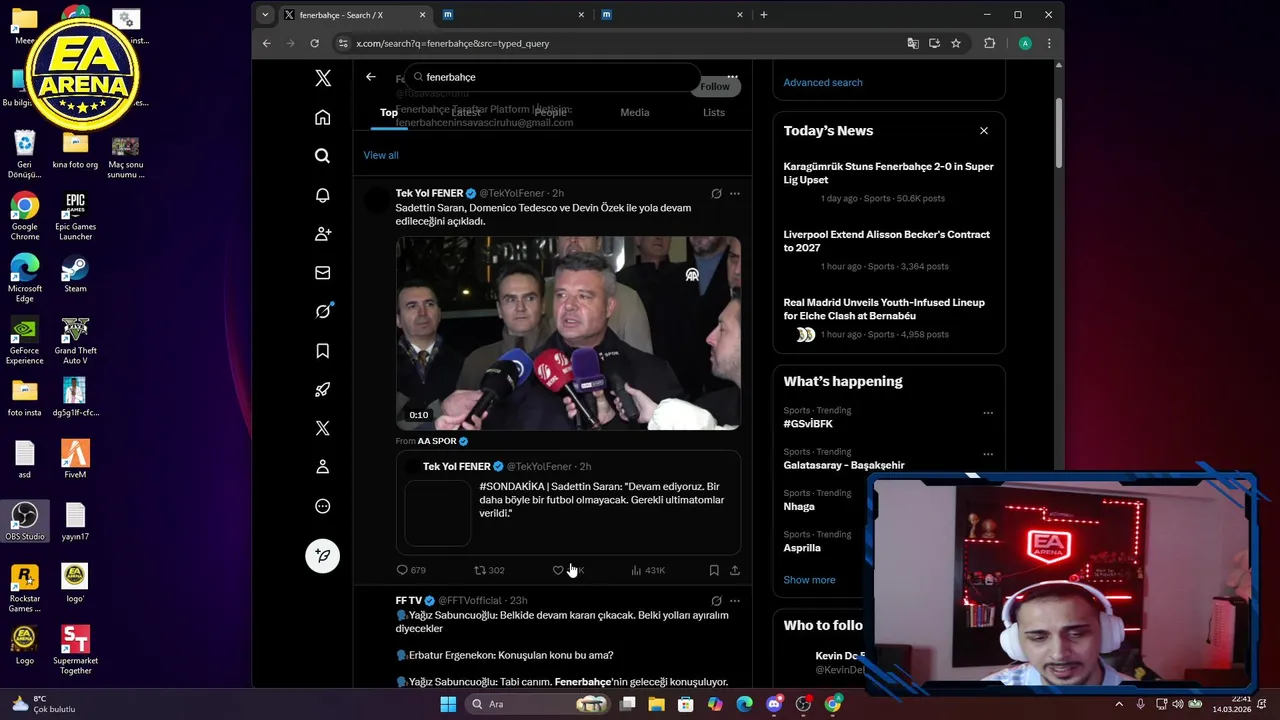Open Galatasaray - Başakşehir trending topic
The image size is (1280, 720).
click(x=844, y=465)
